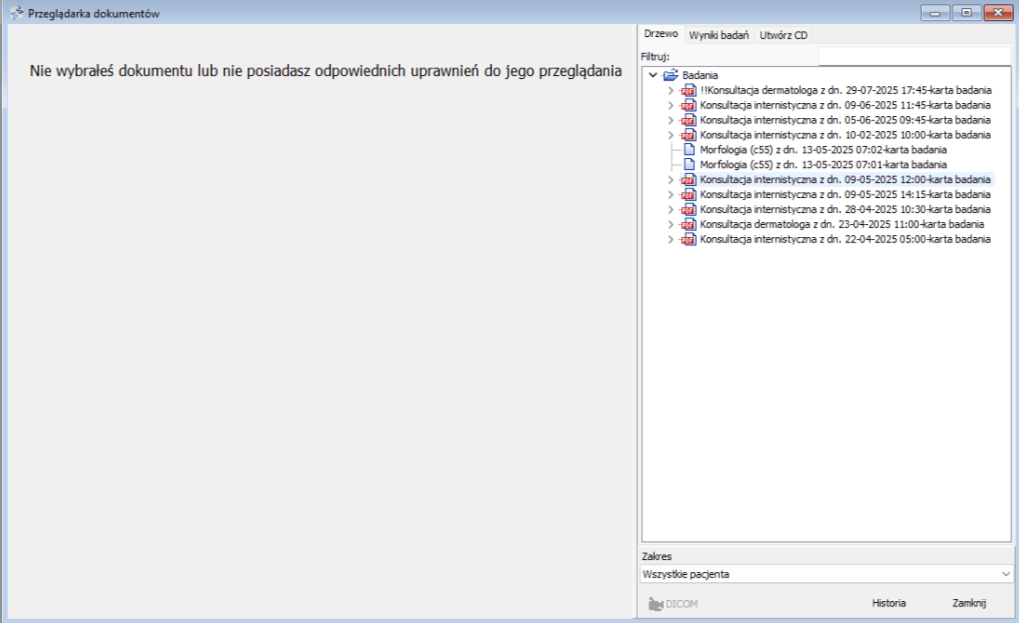
Task: Click document icon of Morfologia 07:02 entry
Action: [x=688, y=150]
